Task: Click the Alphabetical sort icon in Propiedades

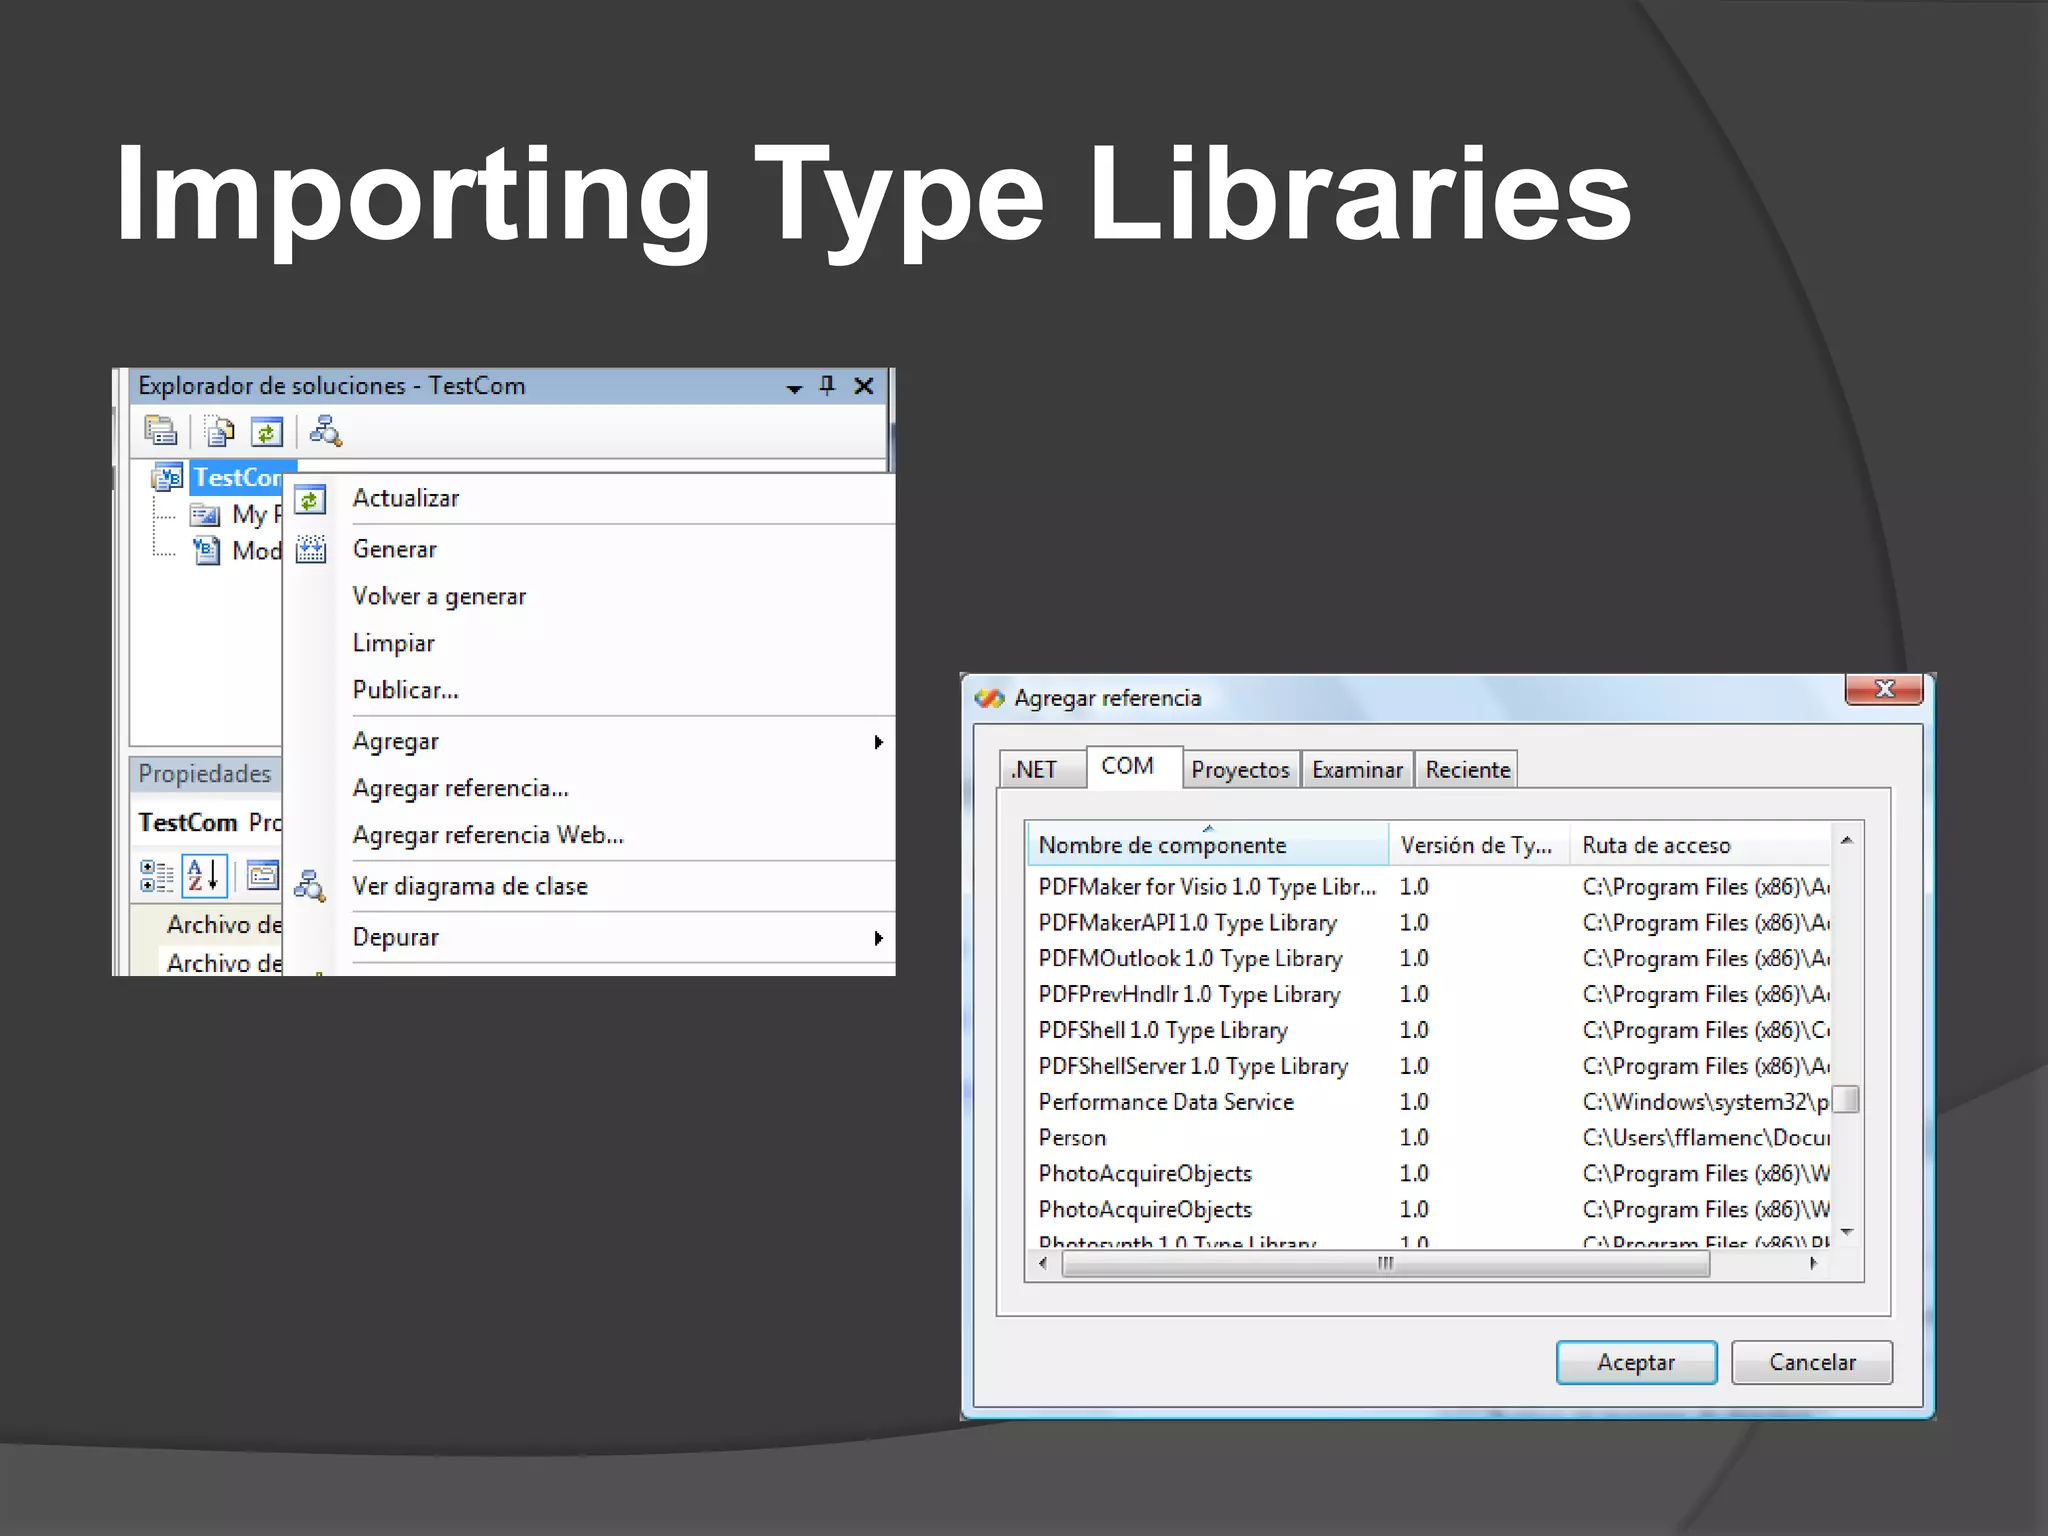Action: click(204, 876)
